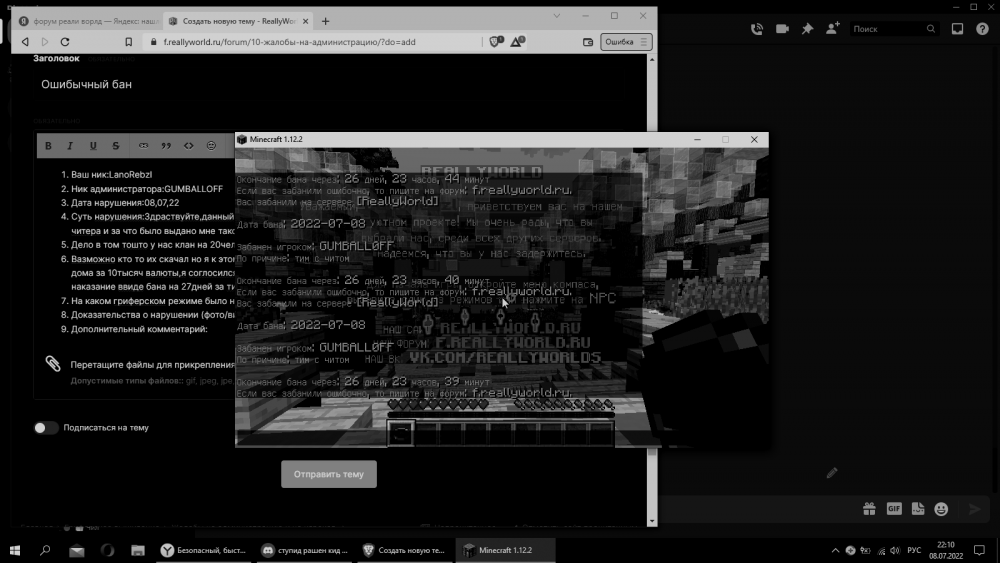Switch to Discord taskbar item
The image size is (1000, 563).
click(306, 550)
